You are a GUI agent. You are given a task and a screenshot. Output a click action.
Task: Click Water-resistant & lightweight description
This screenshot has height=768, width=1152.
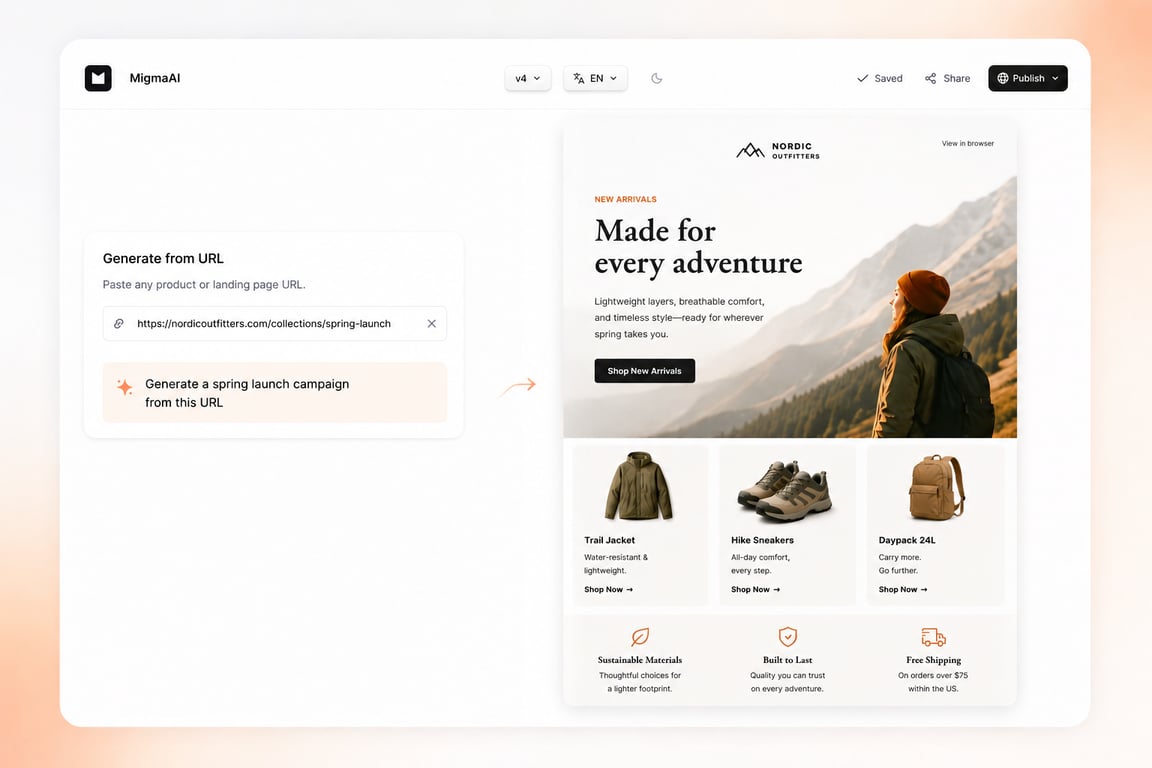(616, 564)
